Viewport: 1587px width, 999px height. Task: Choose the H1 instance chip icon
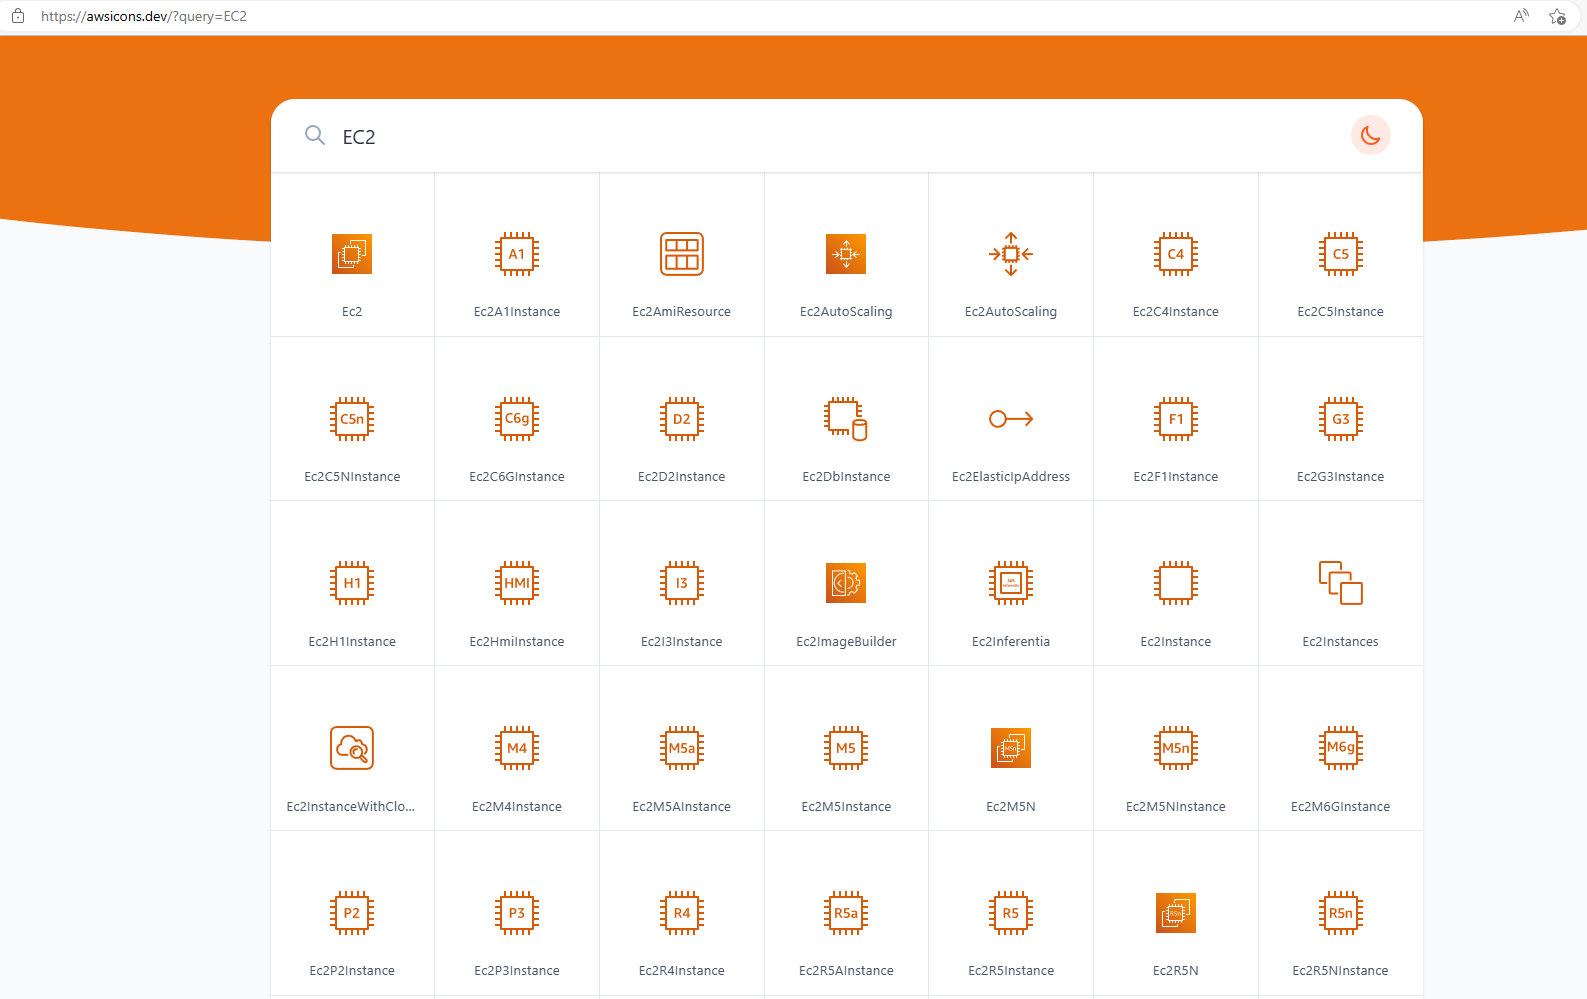click(x=352, y=583)
